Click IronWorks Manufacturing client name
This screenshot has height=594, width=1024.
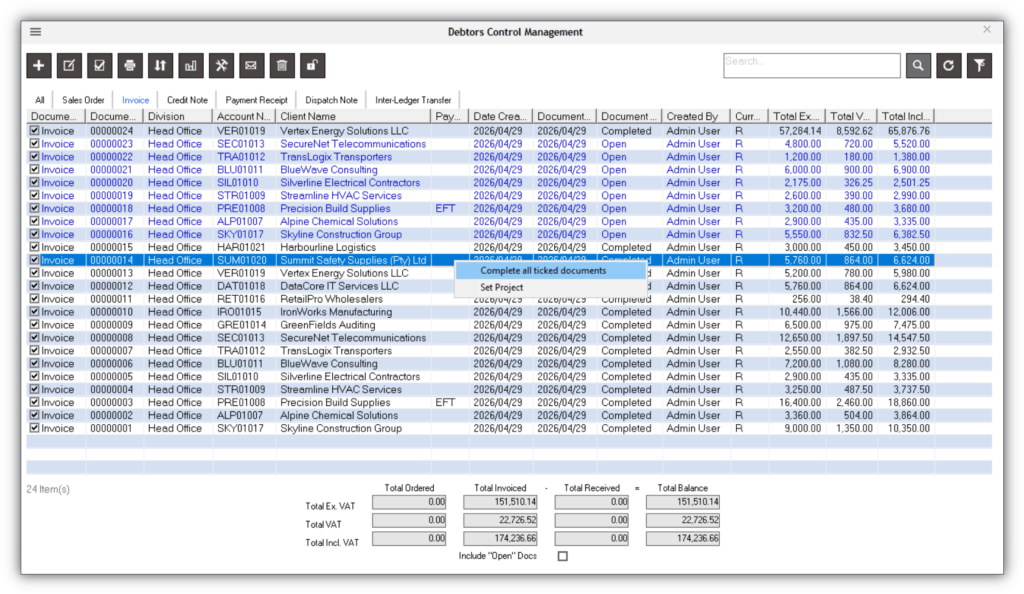(336, 312)
